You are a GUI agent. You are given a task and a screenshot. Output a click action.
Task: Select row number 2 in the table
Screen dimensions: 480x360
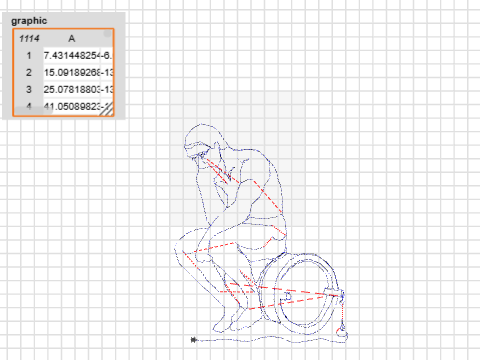(29, 72)
